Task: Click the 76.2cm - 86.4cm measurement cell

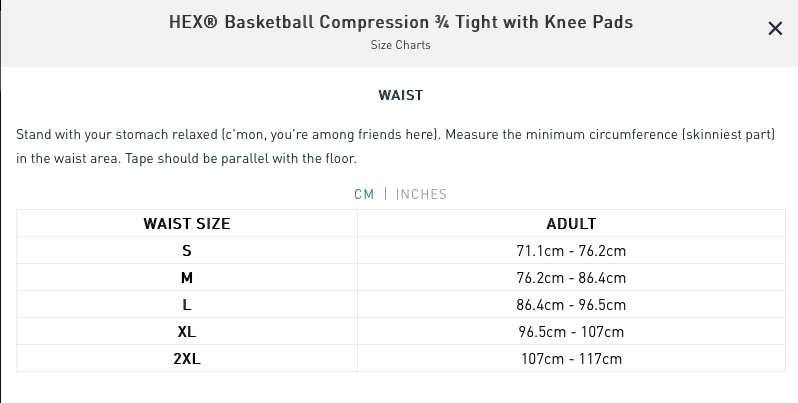Action: point(571,277)
